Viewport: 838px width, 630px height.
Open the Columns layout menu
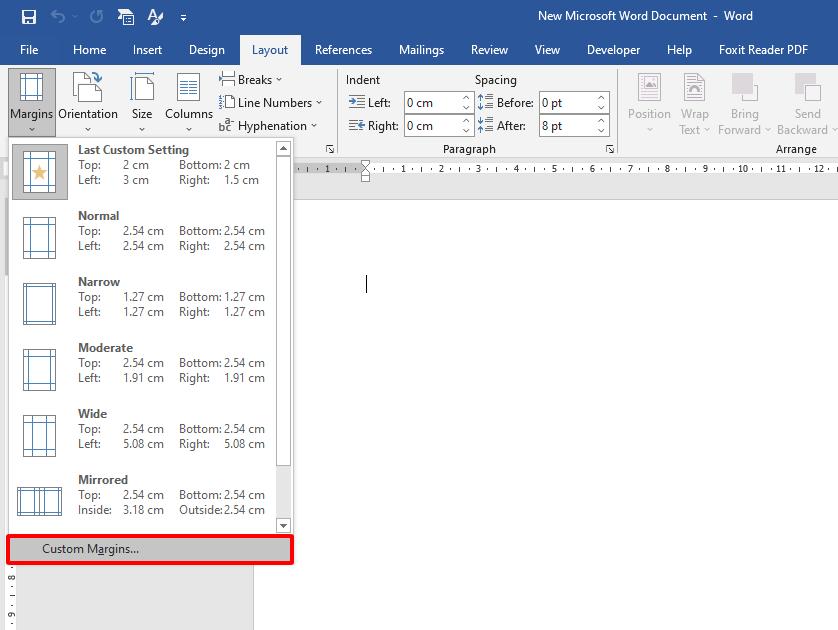tap(189, 102)
